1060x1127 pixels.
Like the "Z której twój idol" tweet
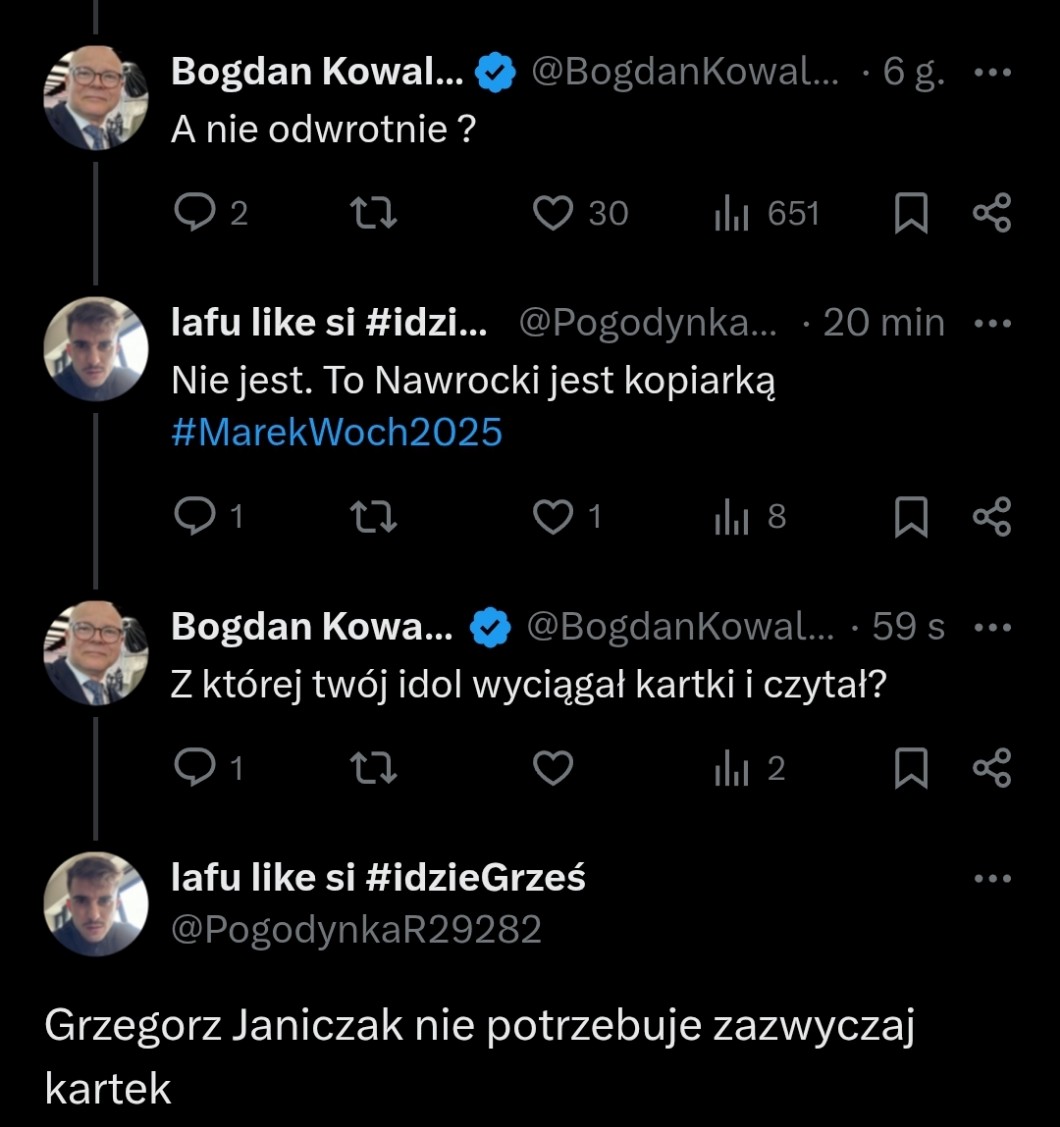coord(552,768)
